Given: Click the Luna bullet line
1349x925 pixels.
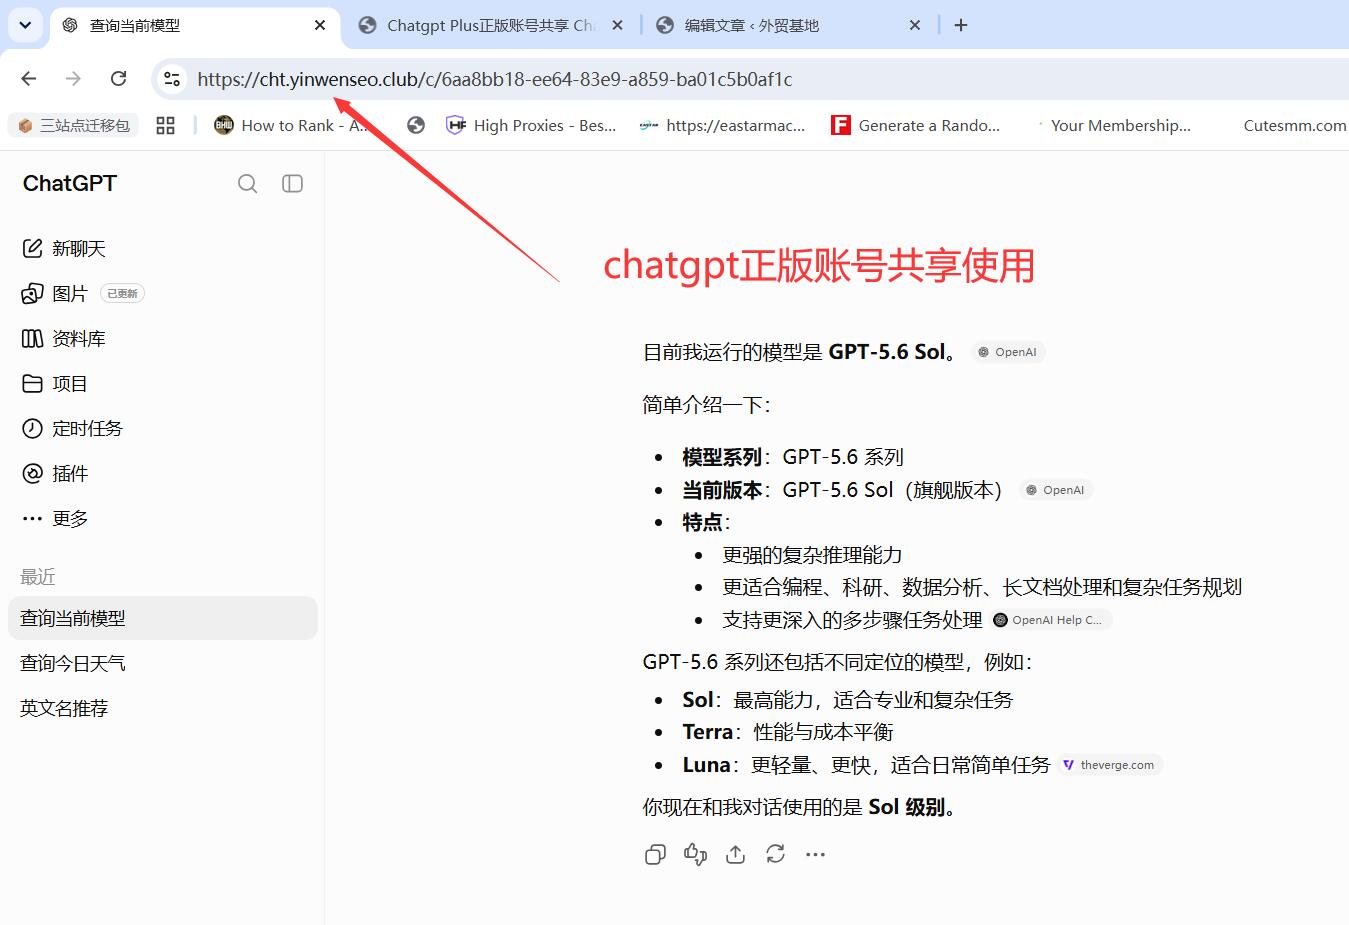Looking at the screenshot, I should tap(866, 765).
